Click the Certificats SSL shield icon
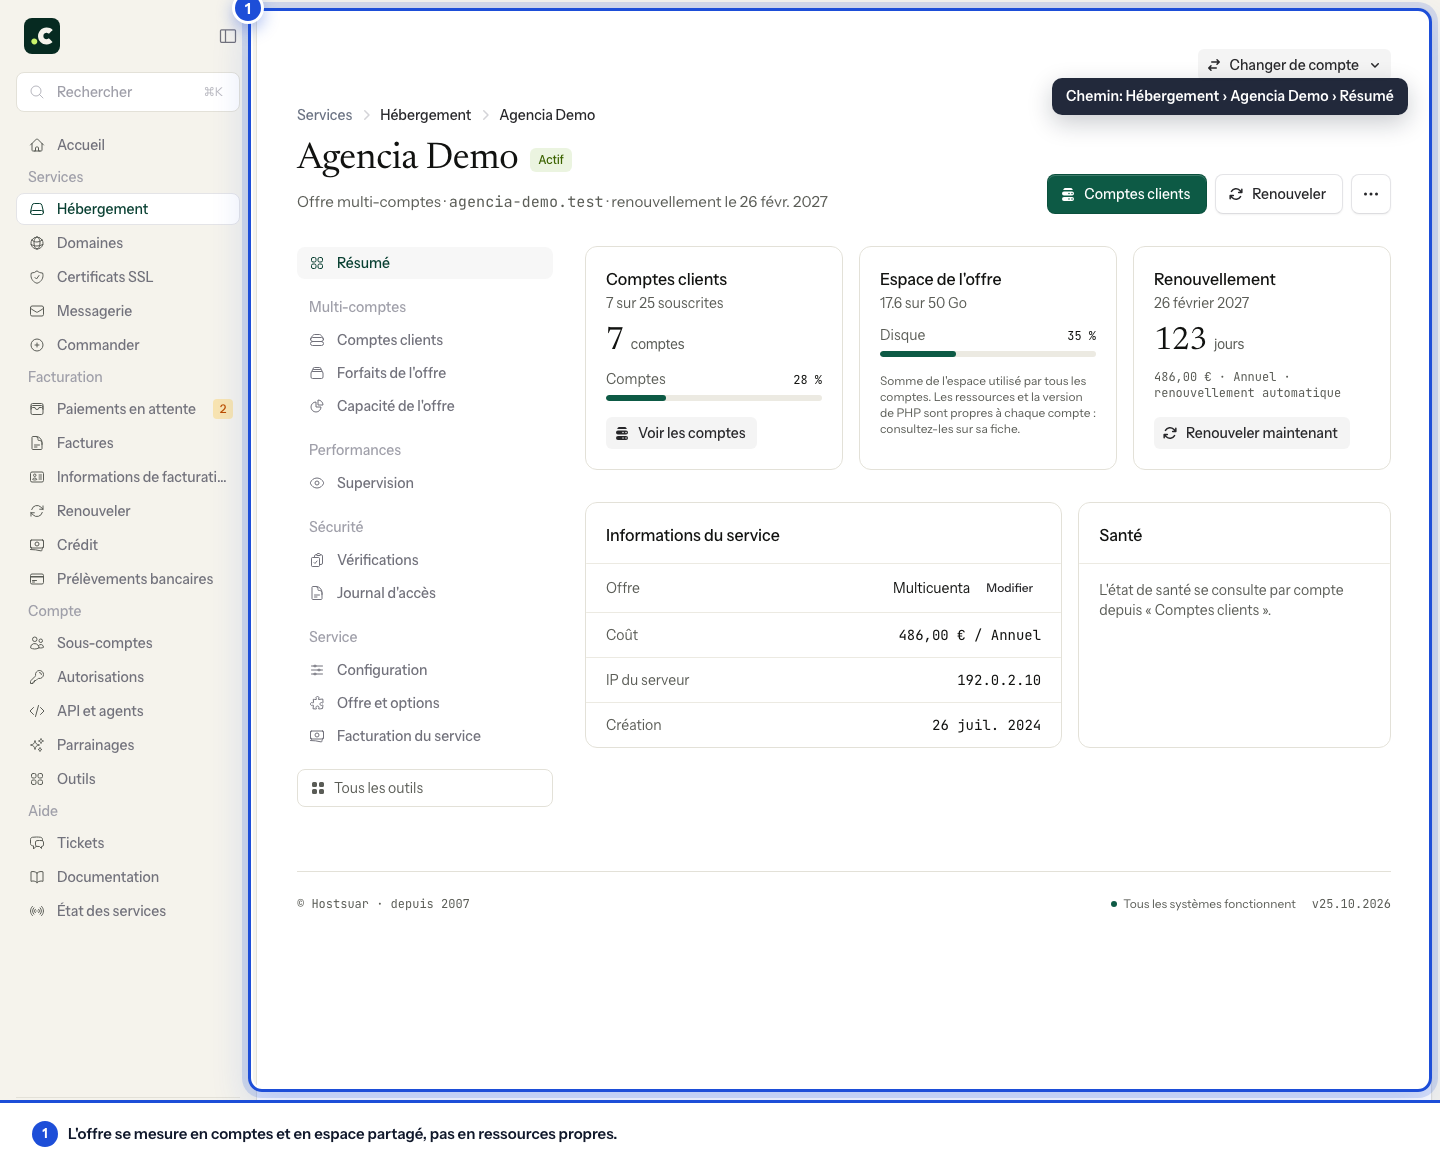The width and height of the screenshot is (1440, 1164). [37, 277]
